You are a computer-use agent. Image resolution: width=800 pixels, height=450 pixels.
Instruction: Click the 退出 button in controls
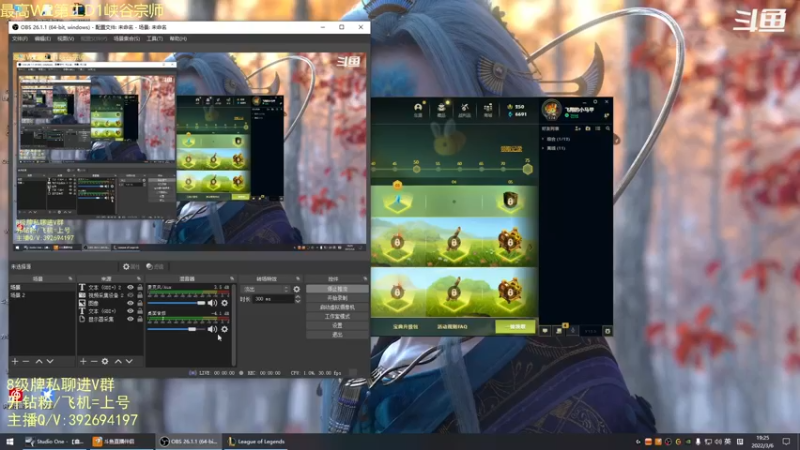[x=337, y=335]
